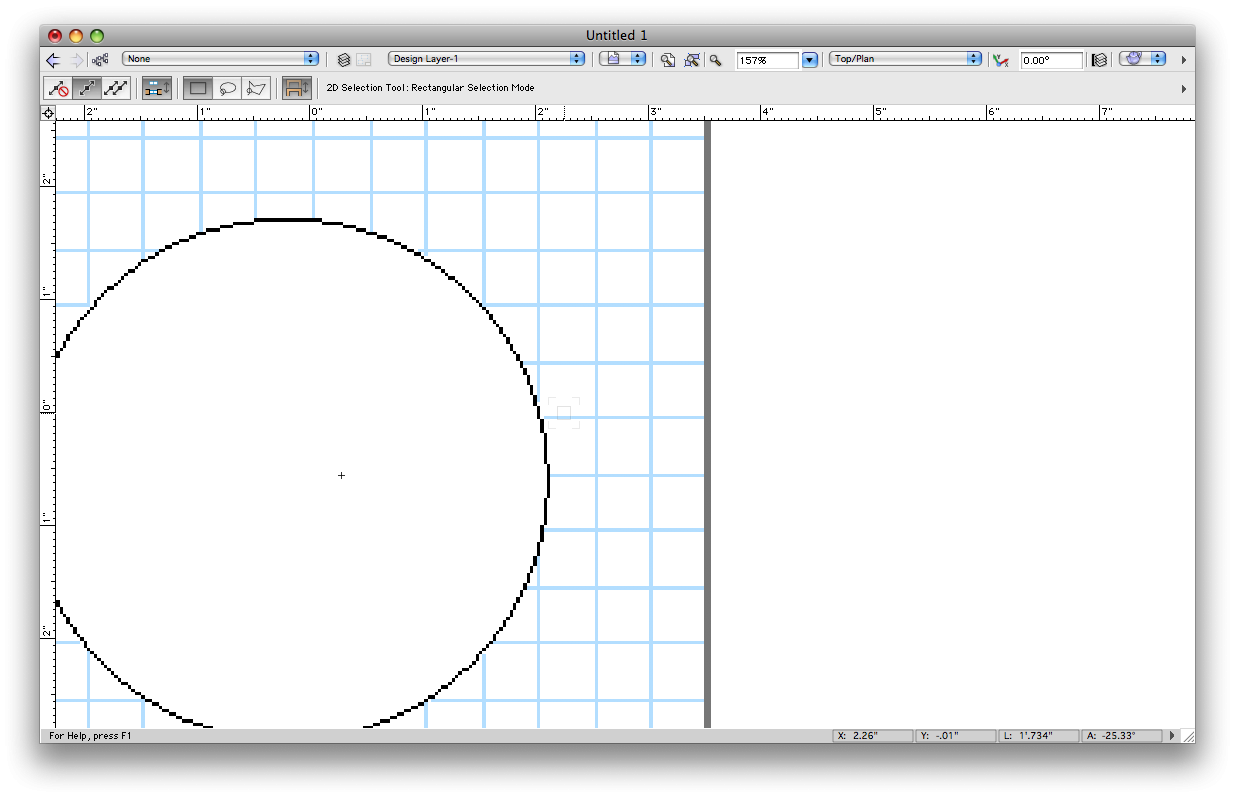Click the Fit to Page Area icon
This screenshot has width=1235, height=798.
tap(667, 60)
